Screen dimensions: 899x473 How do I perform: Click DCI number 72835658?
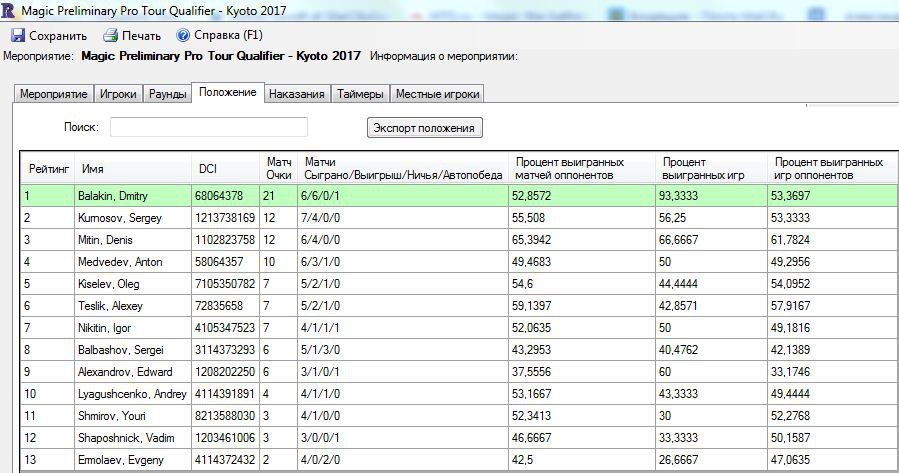point(218,306)
